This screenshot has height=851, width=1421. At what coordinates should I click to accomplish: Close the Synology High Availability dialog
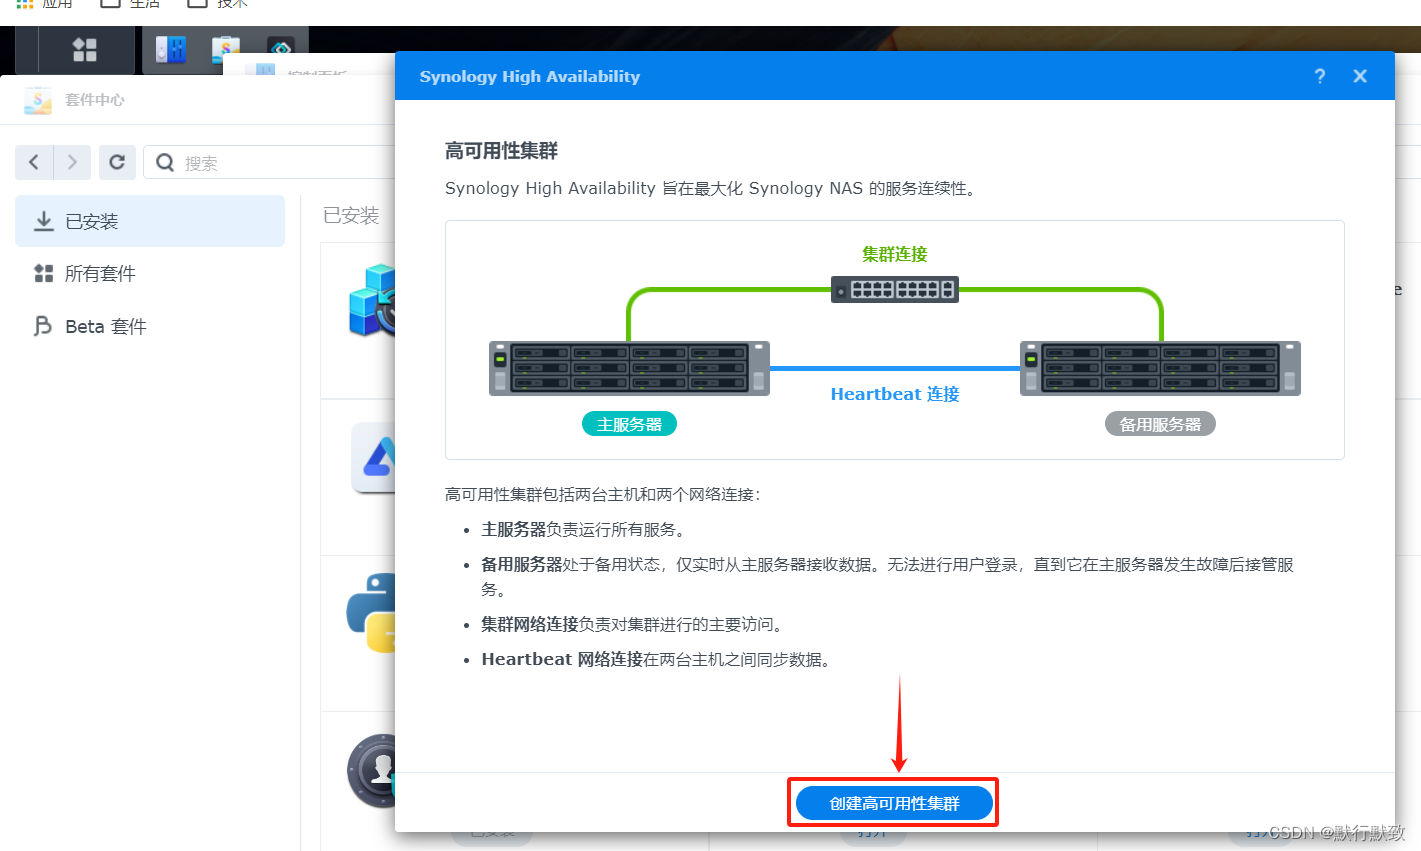[x=1360, y=76]
